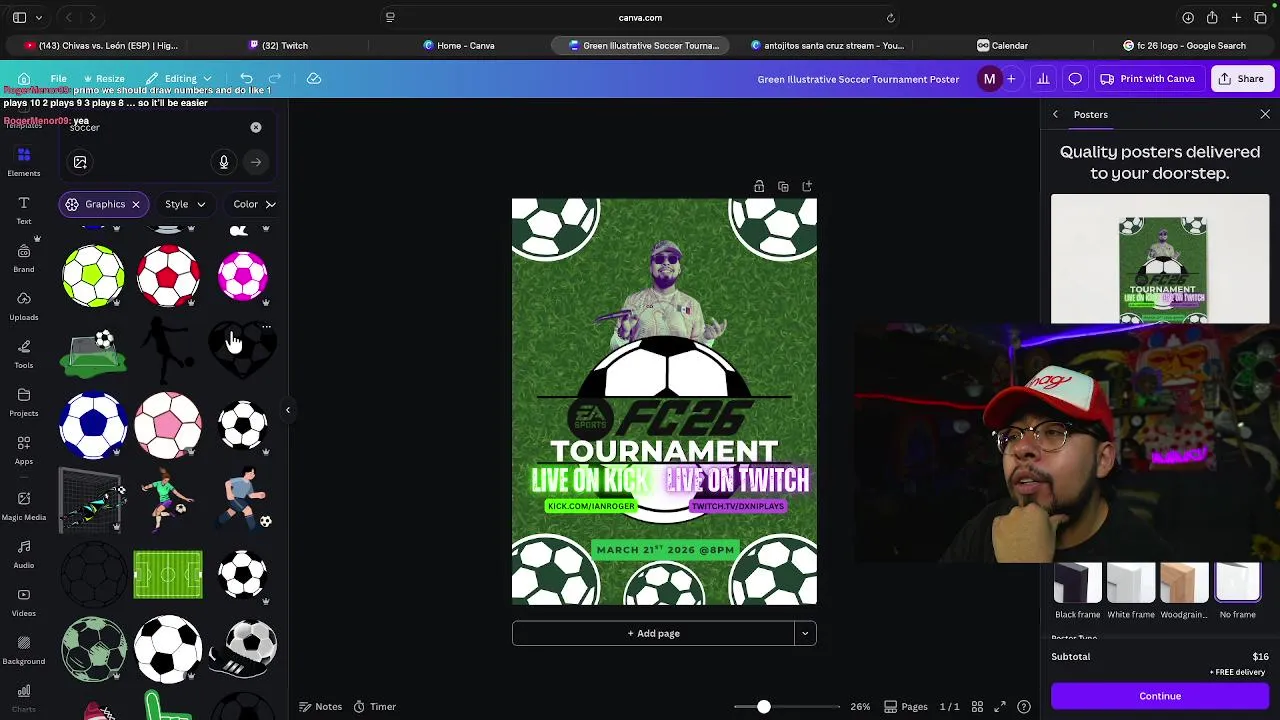Image resolution: width=1280 pixels, height=720 pixels.
Task: Collapse the side panel arrow
Action: coord(288,410)
